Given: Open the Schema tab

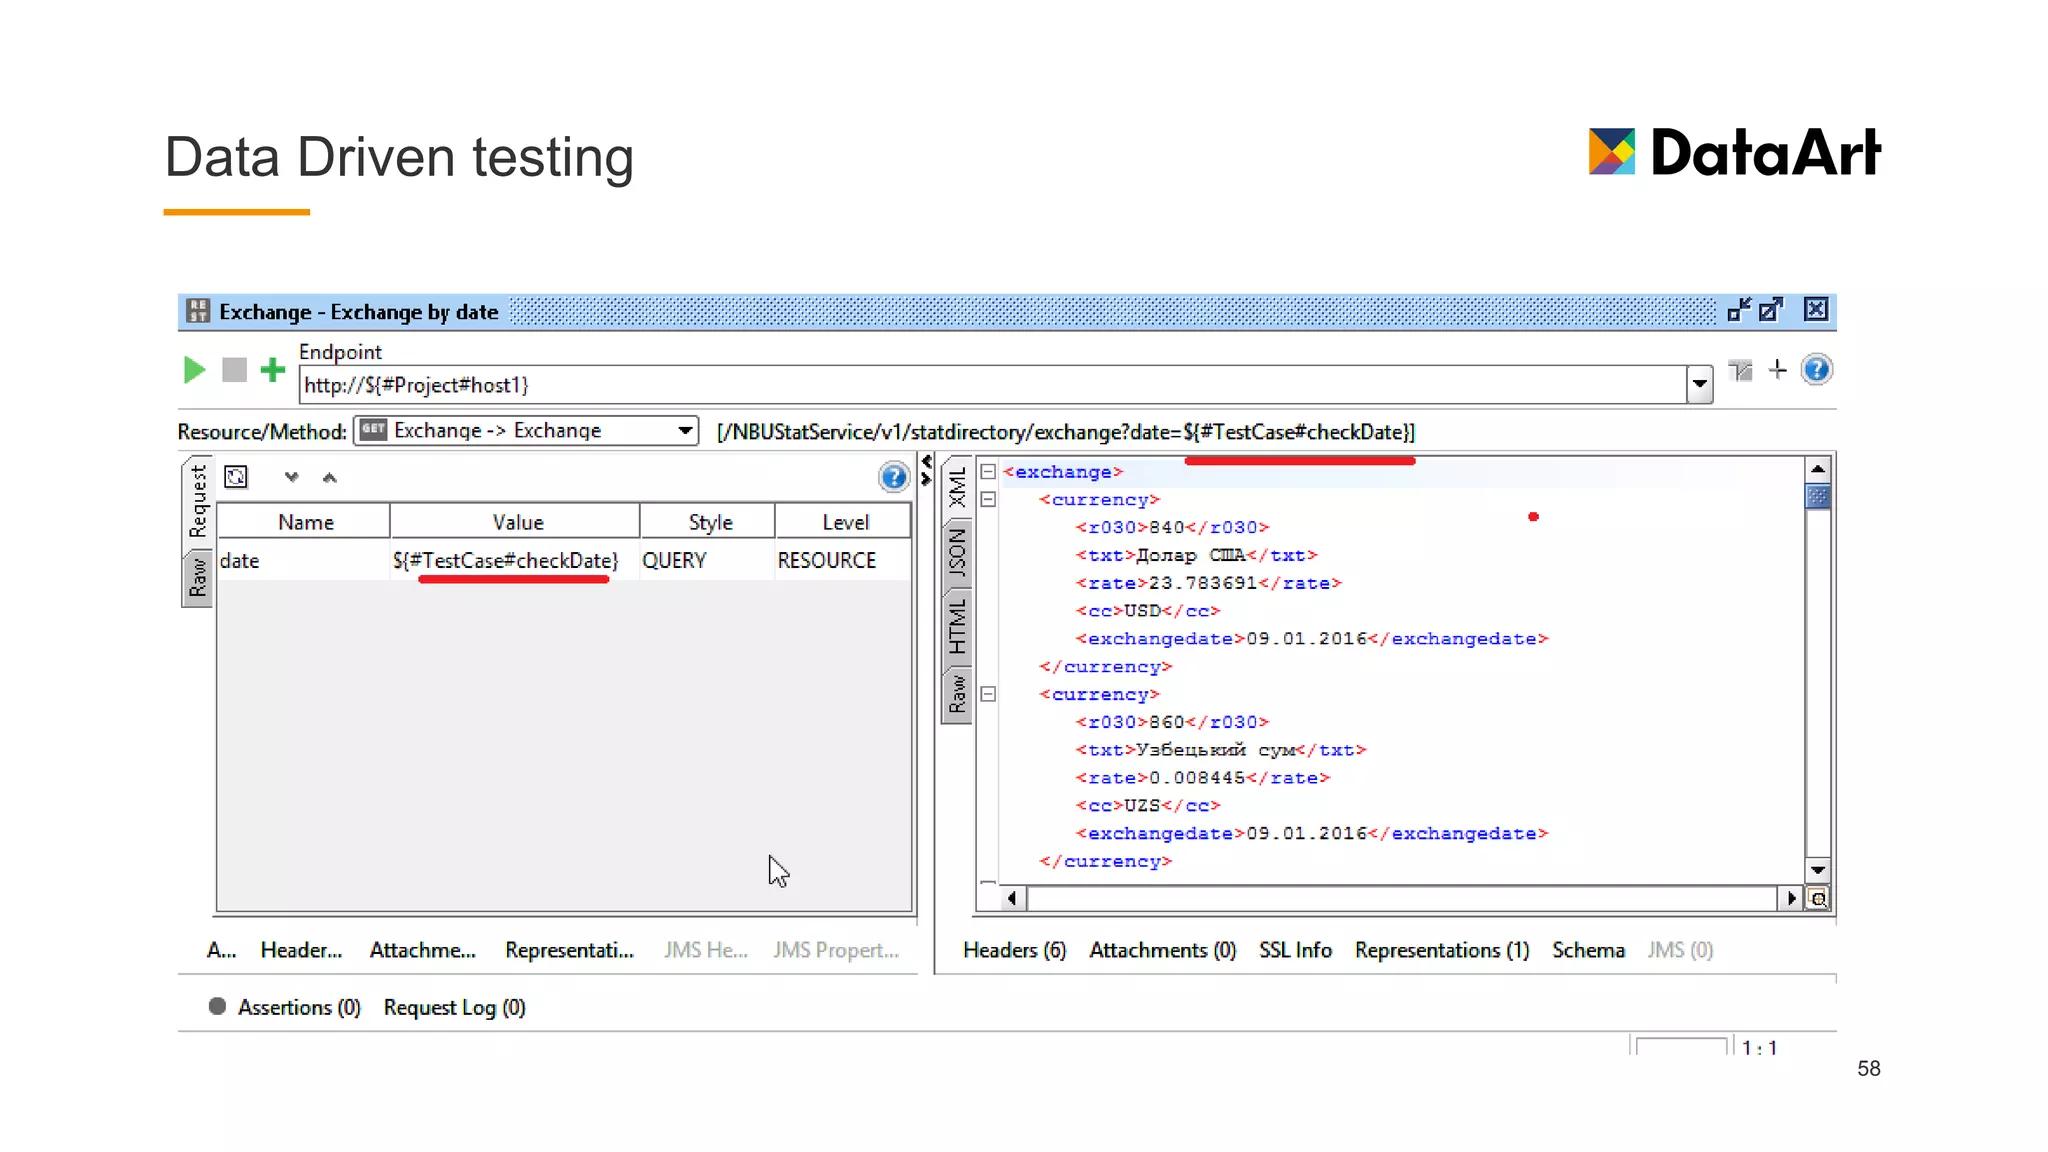Looking at the screenshot, I should coord(1588,950).
